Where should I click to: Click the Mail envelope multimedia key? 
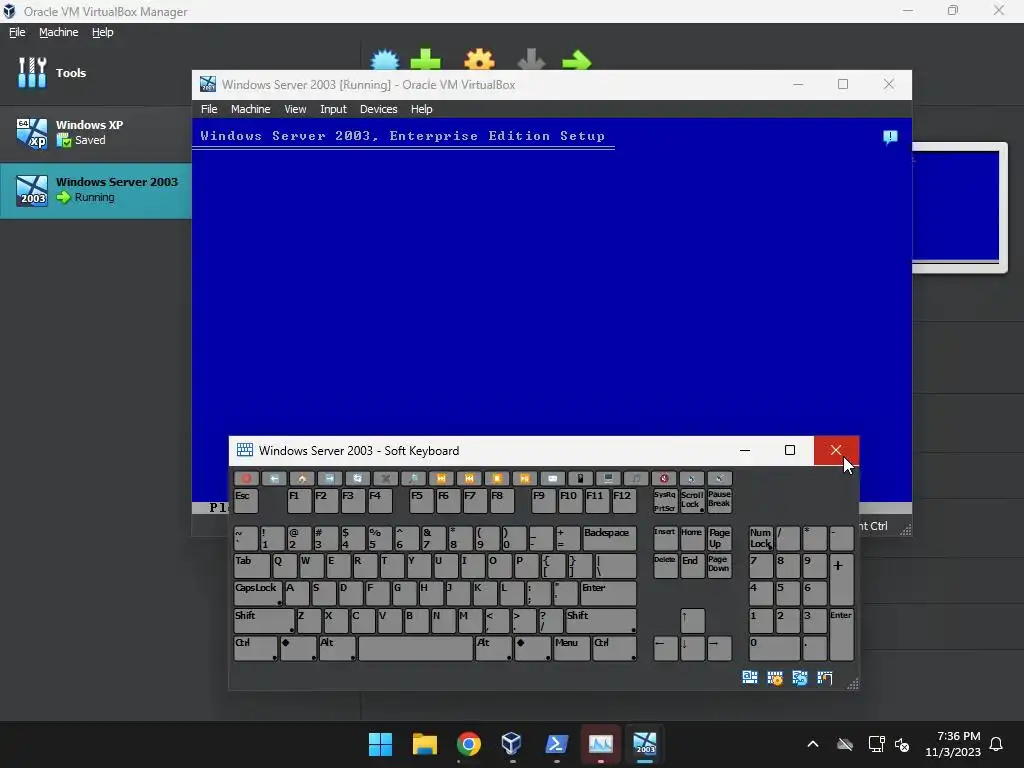552,479
